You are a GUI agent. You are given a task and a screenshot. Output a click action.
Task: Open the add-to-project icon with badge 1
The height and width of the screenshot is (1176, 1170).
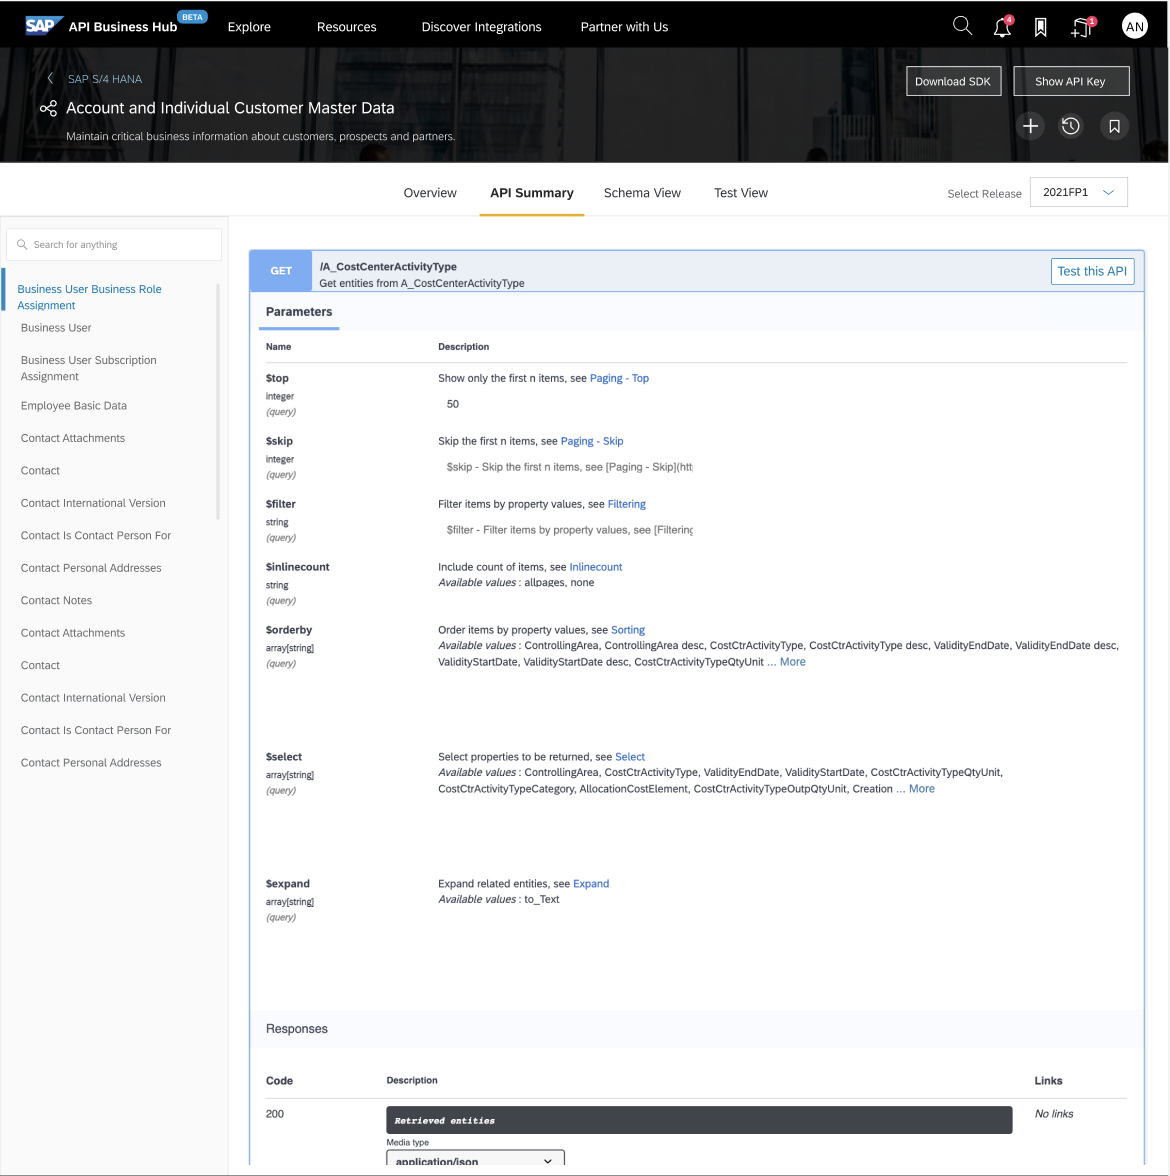click(x=1079, y=27)
